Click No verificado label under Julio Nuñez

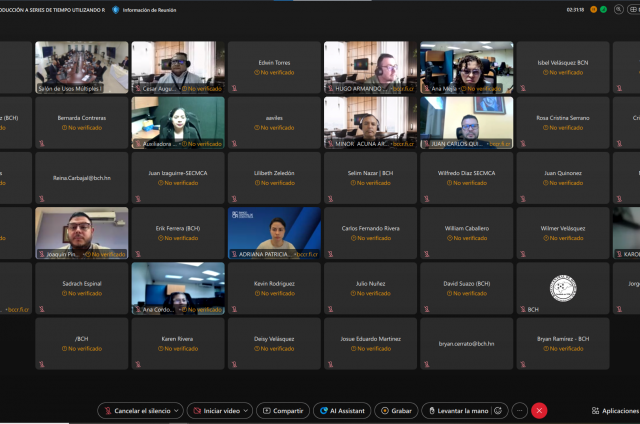pos(371,293)
